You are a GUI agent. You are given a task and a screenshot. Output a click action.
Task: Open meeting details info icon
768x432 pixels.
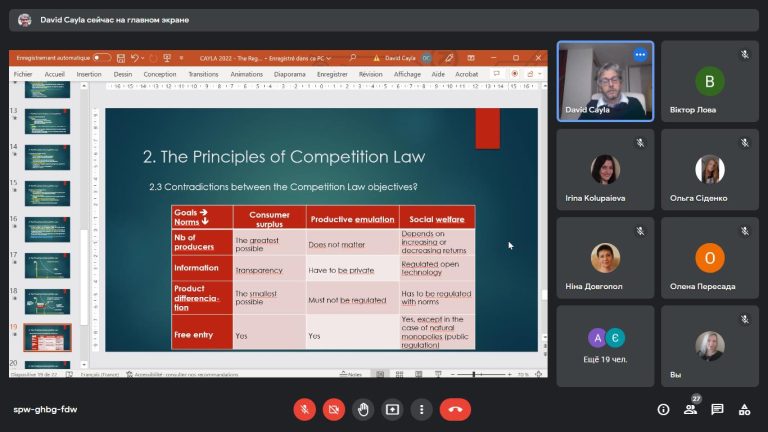click(x=663, y=409)
